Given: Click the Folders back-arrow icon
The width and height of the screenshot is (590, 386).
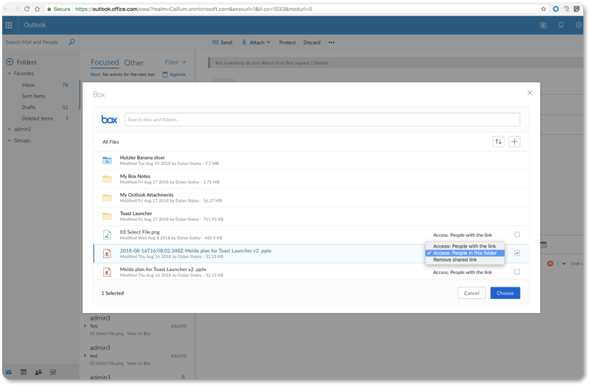Looking at the screenshot, I should click(10, 62).
